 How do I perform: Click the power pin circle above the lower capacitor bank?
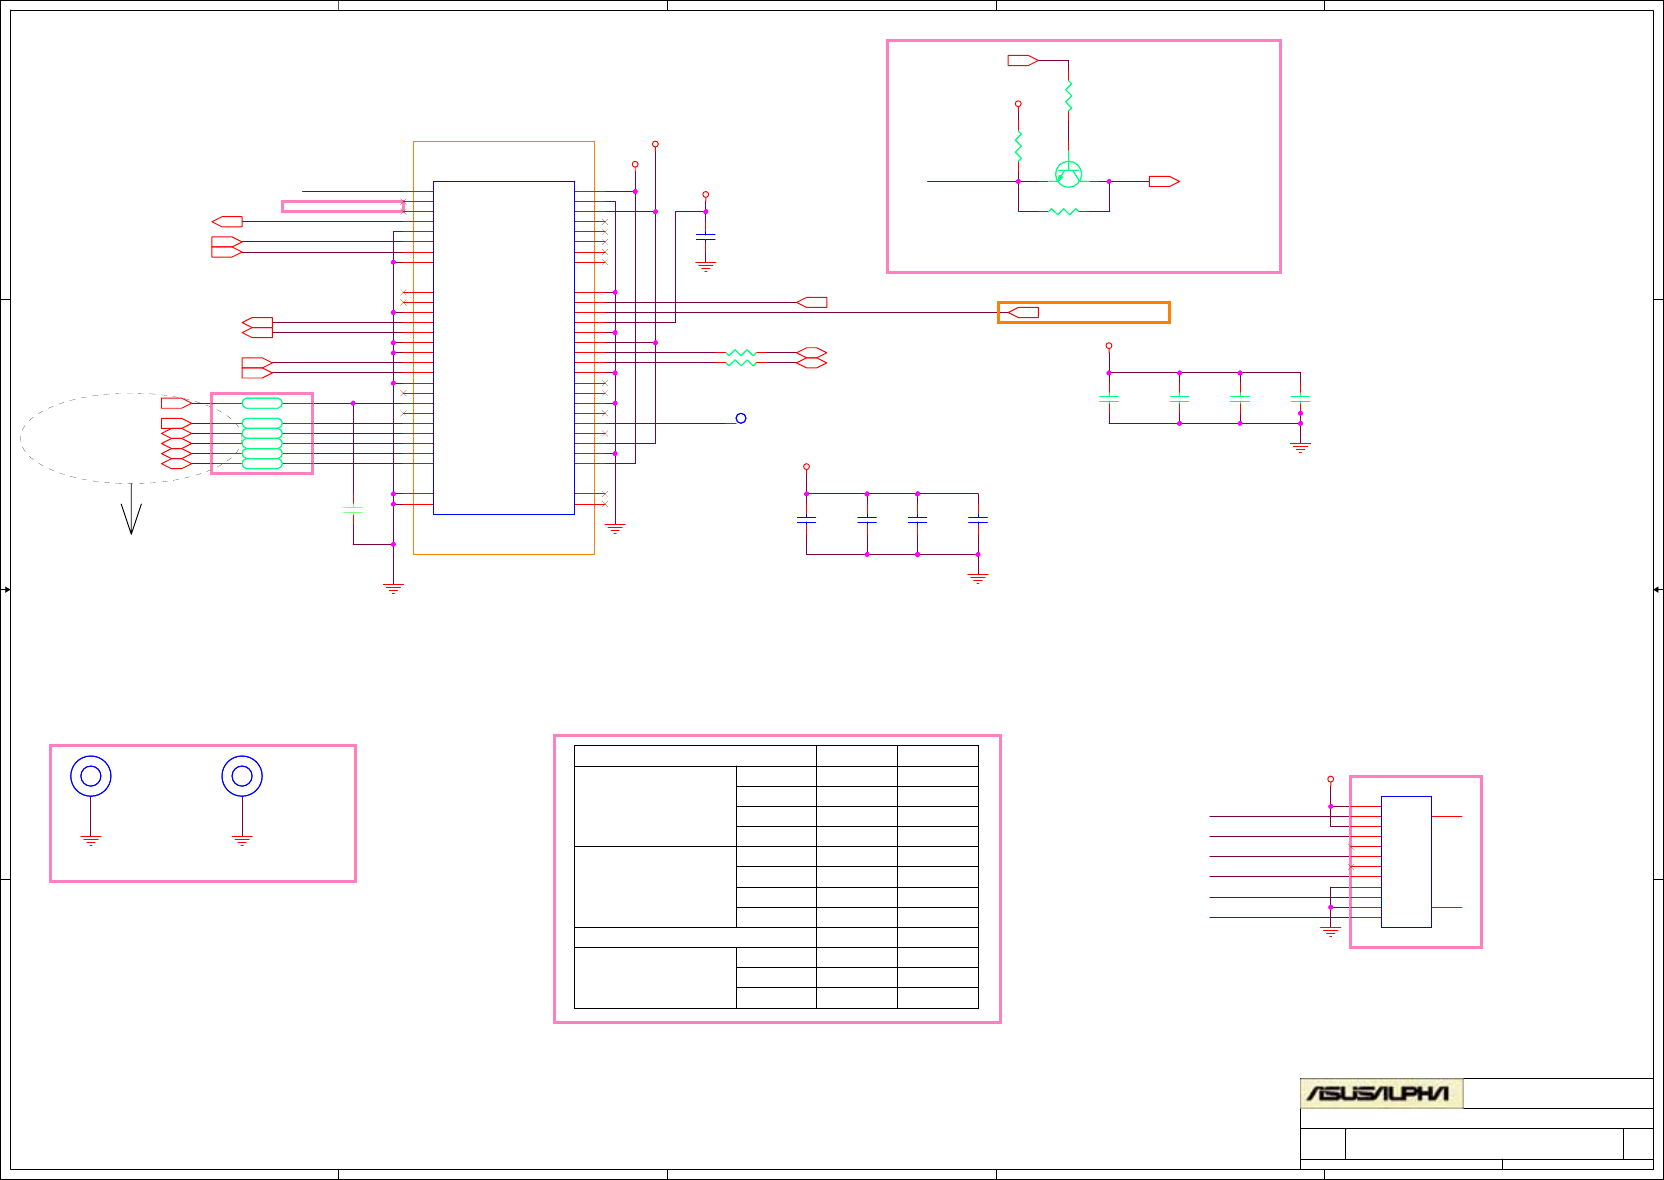[806, 467]
